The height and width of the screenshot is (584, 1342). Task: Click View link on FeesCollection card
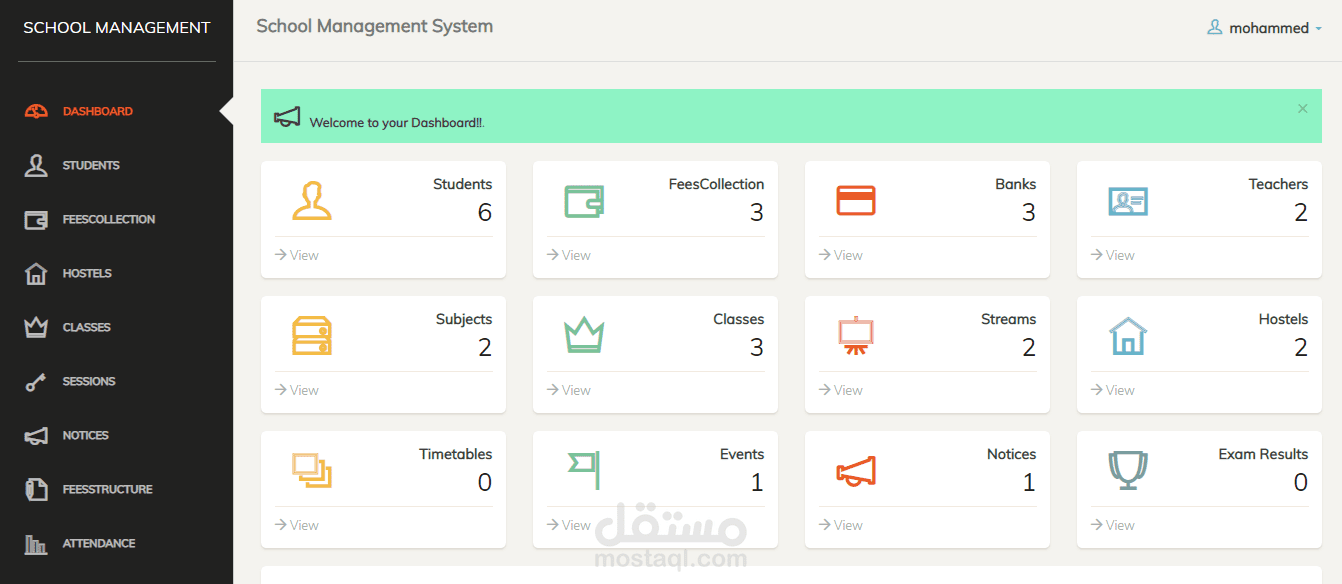click(569, 255)
